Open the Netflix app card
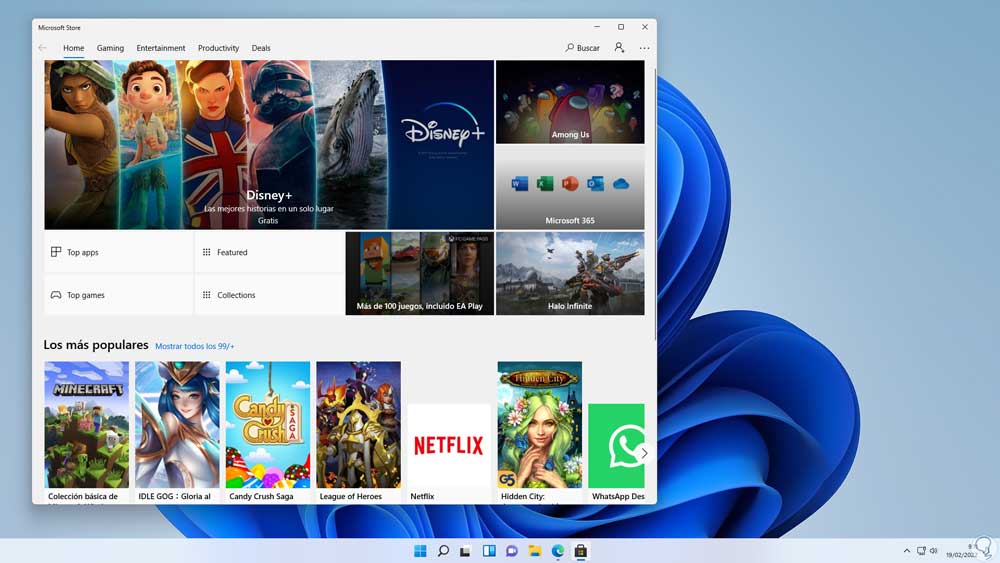Screen dimensions: 1000x563 click(449, 452)
